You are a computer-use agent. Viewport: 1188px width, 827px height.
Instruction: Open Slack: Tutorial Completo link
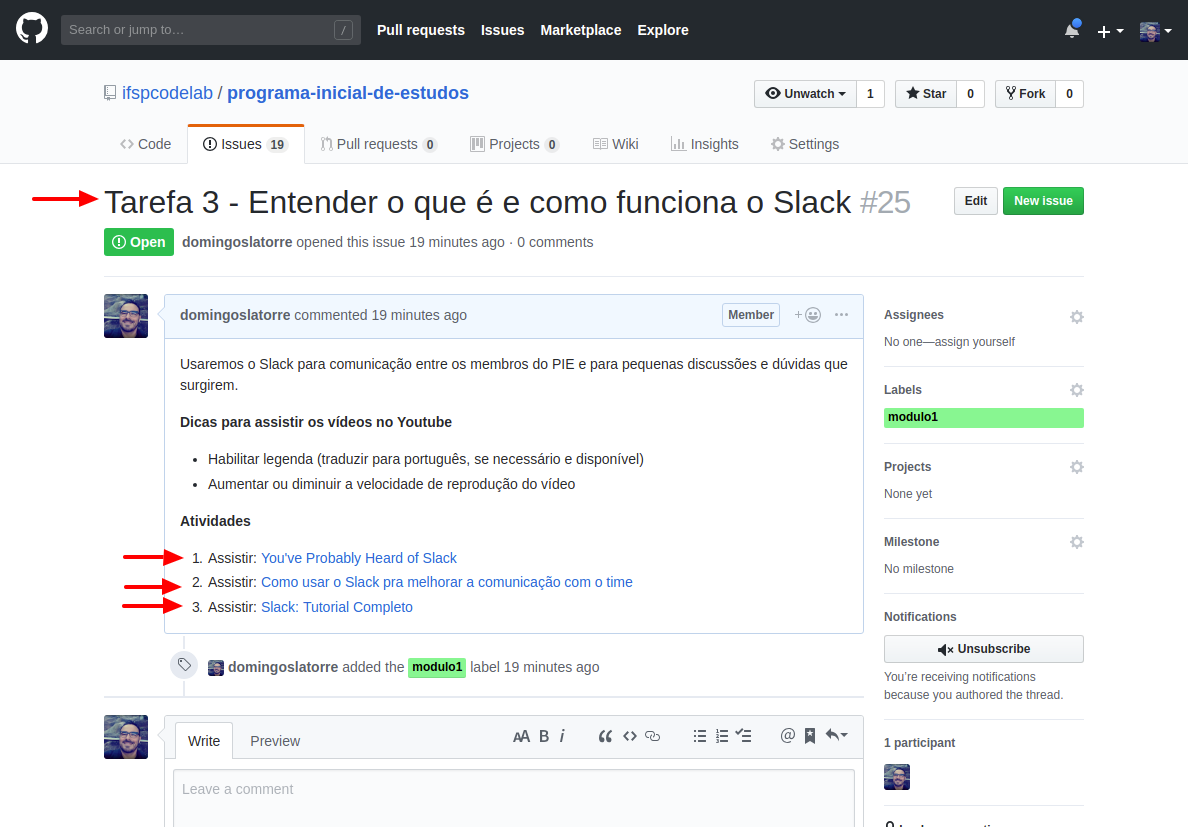coord(336,607)
